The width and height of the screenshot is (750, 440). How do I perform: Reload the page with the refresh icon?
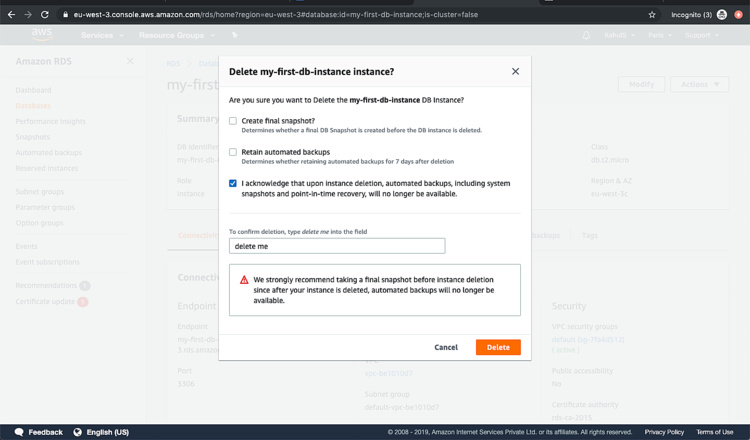[x=45, y=15]
